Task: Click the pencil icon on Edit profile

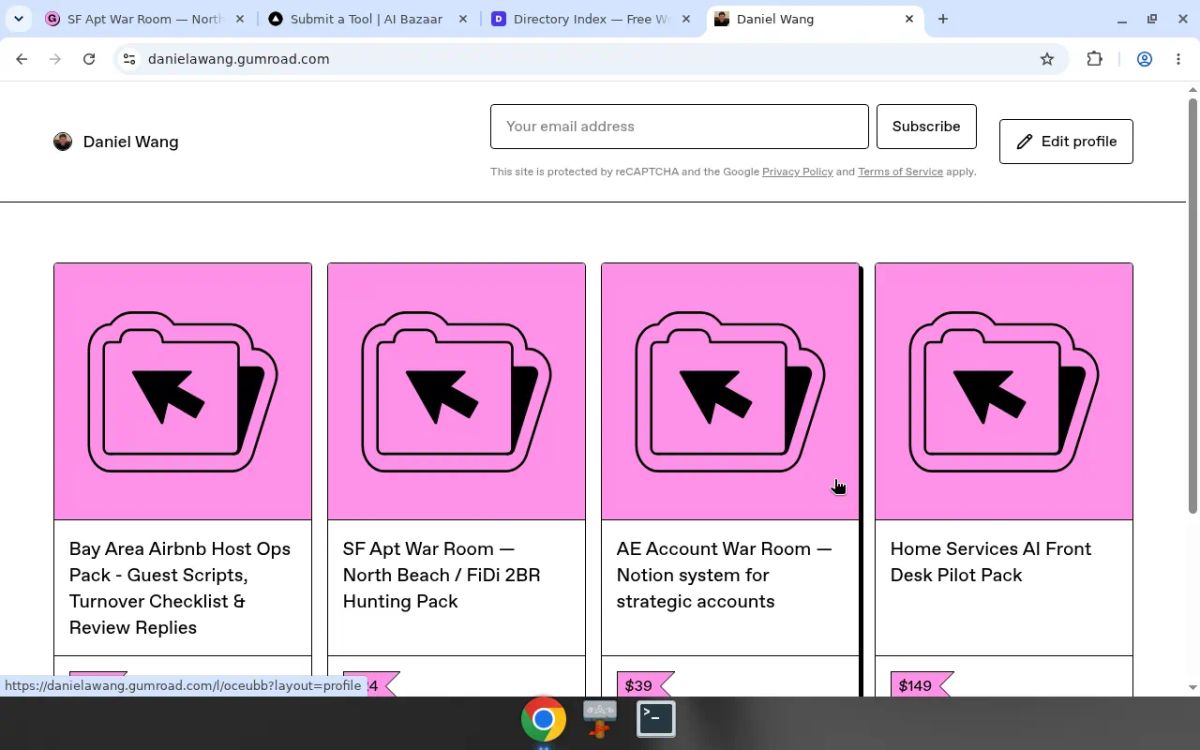Action: coord(1024,142)
